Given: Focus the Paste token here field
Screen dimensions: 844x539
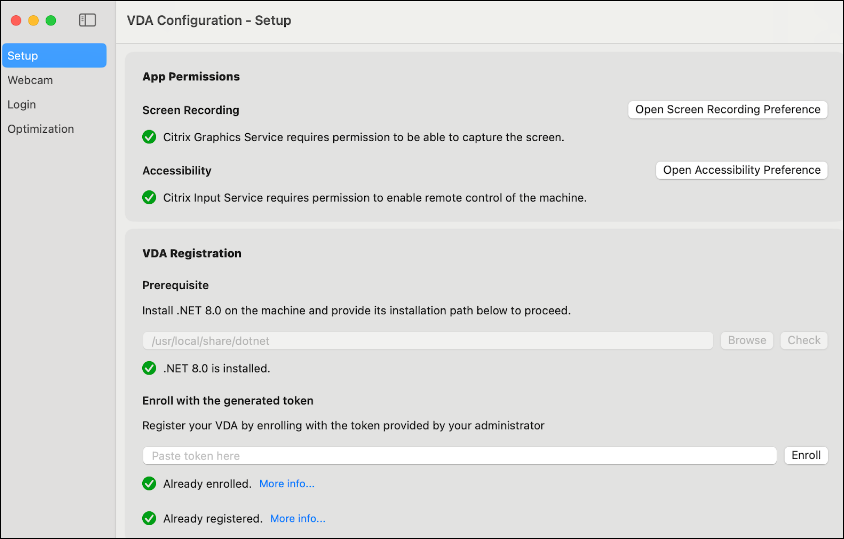Looking at the screenshot, I should coord(459,456).
